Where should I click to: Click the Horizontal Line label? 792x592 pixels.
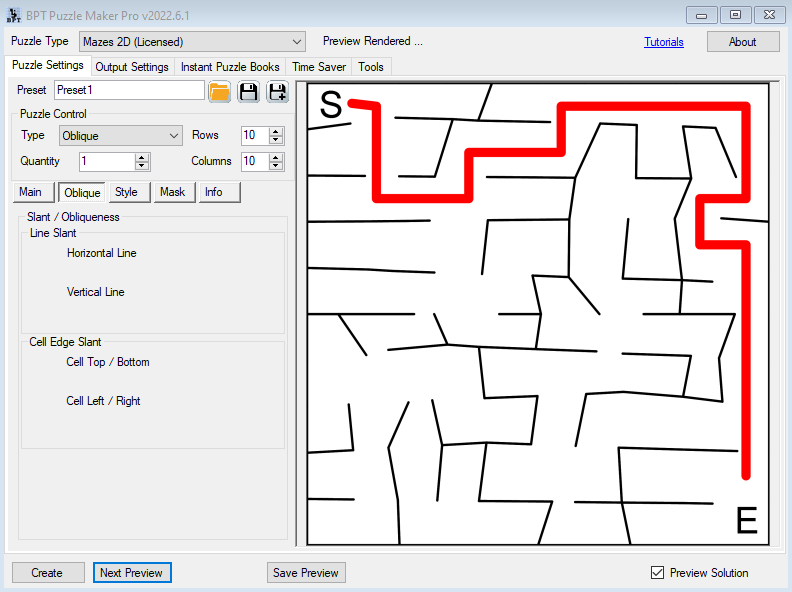point(102,253)
